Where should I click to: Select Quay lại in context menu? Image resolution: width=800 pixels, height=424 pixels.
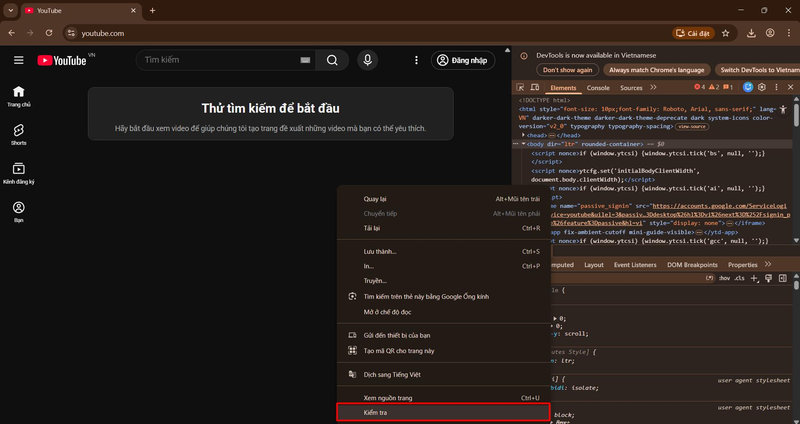[443, 199]
